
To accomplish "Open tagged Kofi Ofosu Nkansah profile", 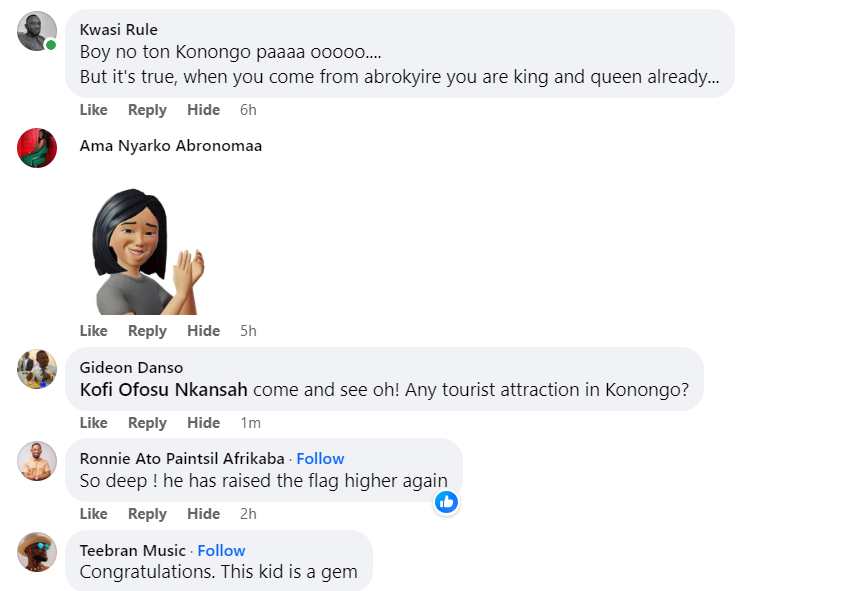I will (x=163, y=390).
